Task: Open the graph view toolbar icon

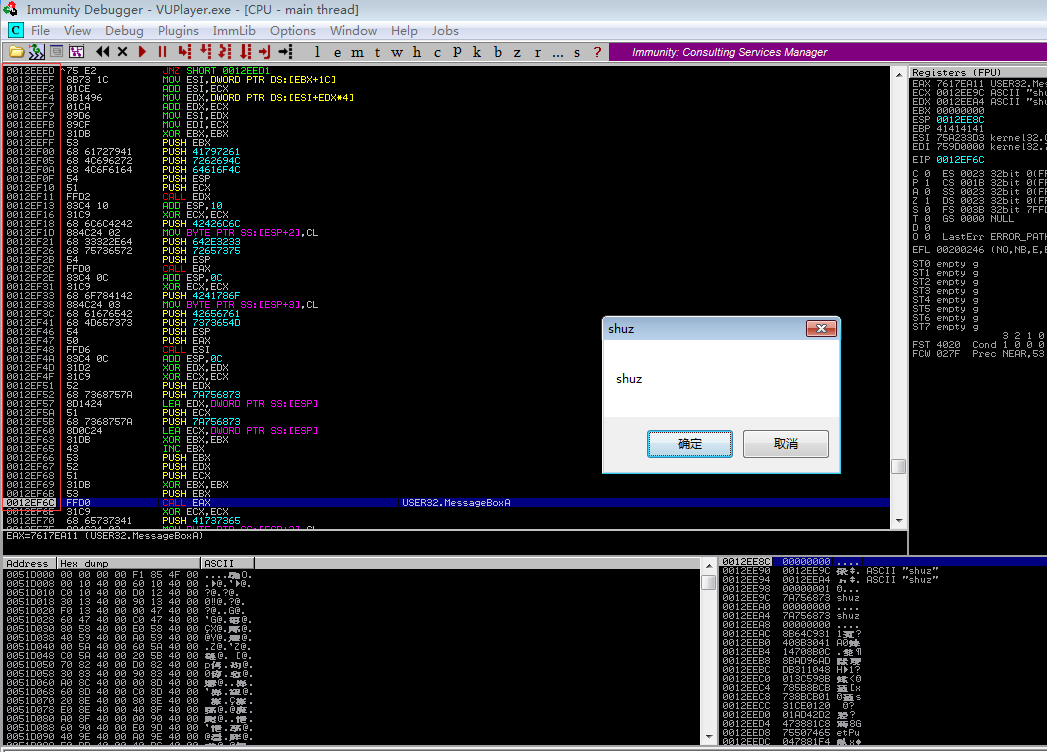Action: tap(76, 52)
